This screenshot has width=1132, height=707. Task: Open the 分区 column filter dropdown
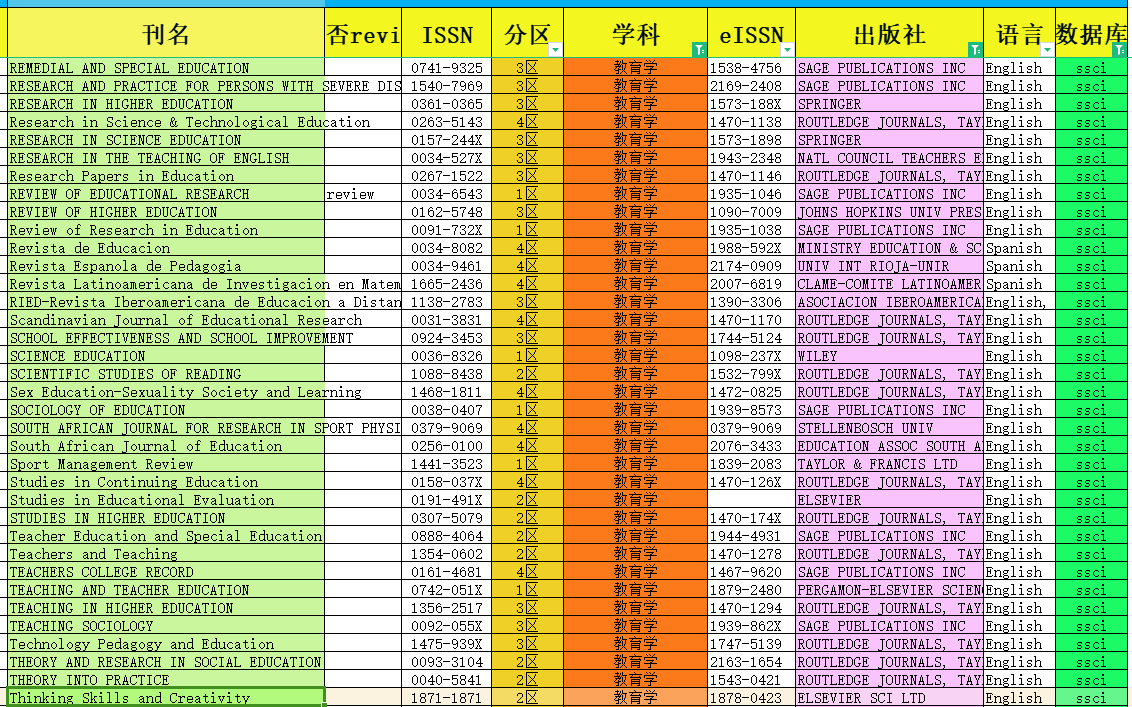coord(555,49)
